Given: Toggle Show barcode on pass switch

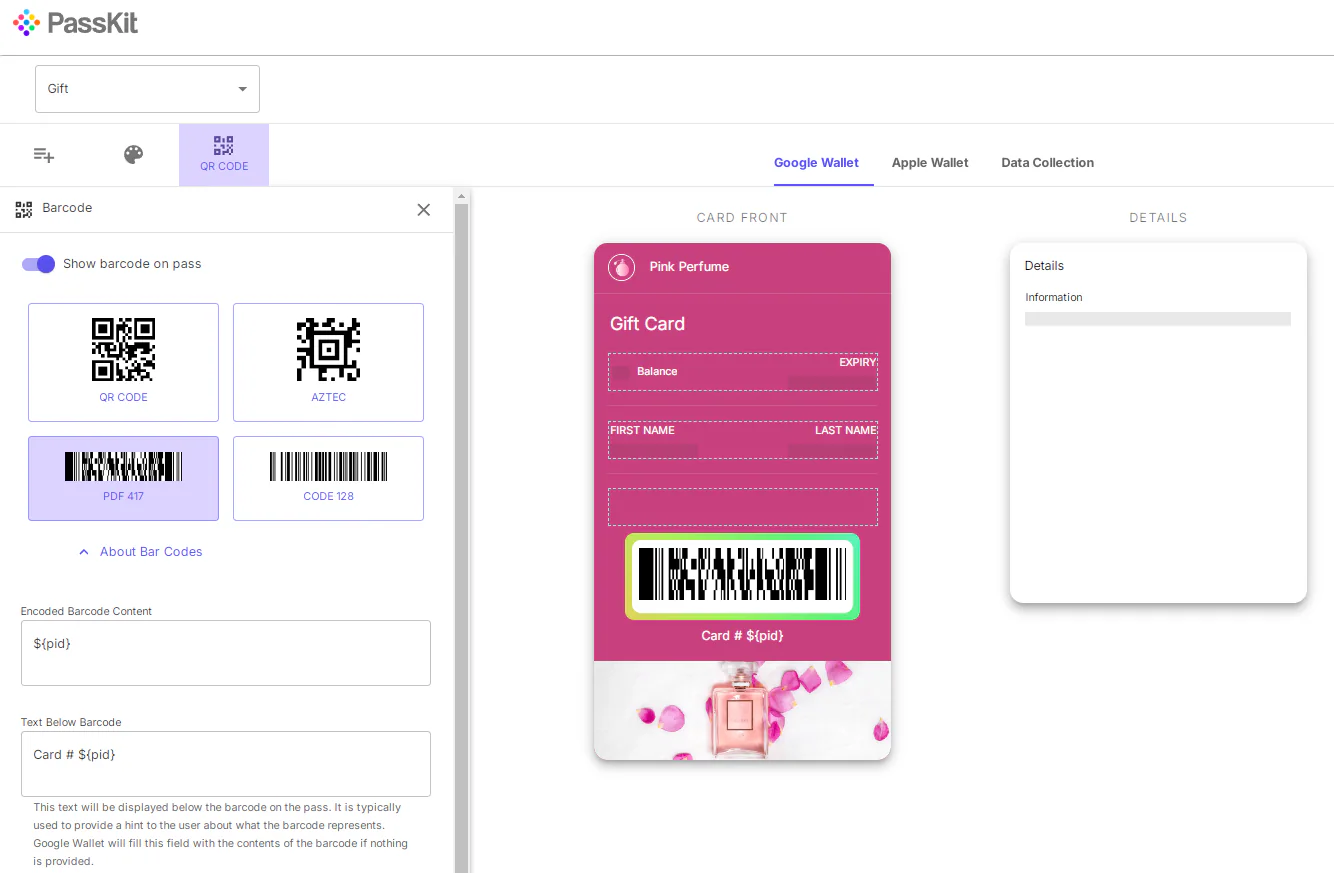Looking at the screenshot, I should 38,264.
